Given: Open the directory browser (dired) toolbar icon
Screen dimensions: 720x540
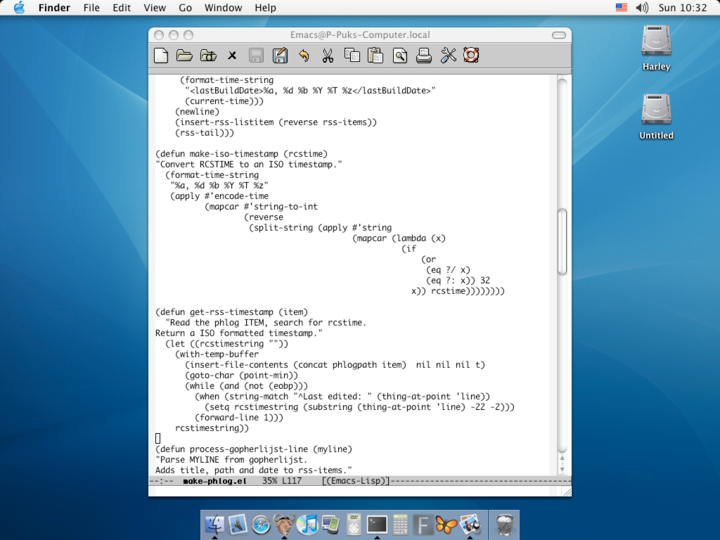Looking at the screenshot, I should [x=208, y=56].
